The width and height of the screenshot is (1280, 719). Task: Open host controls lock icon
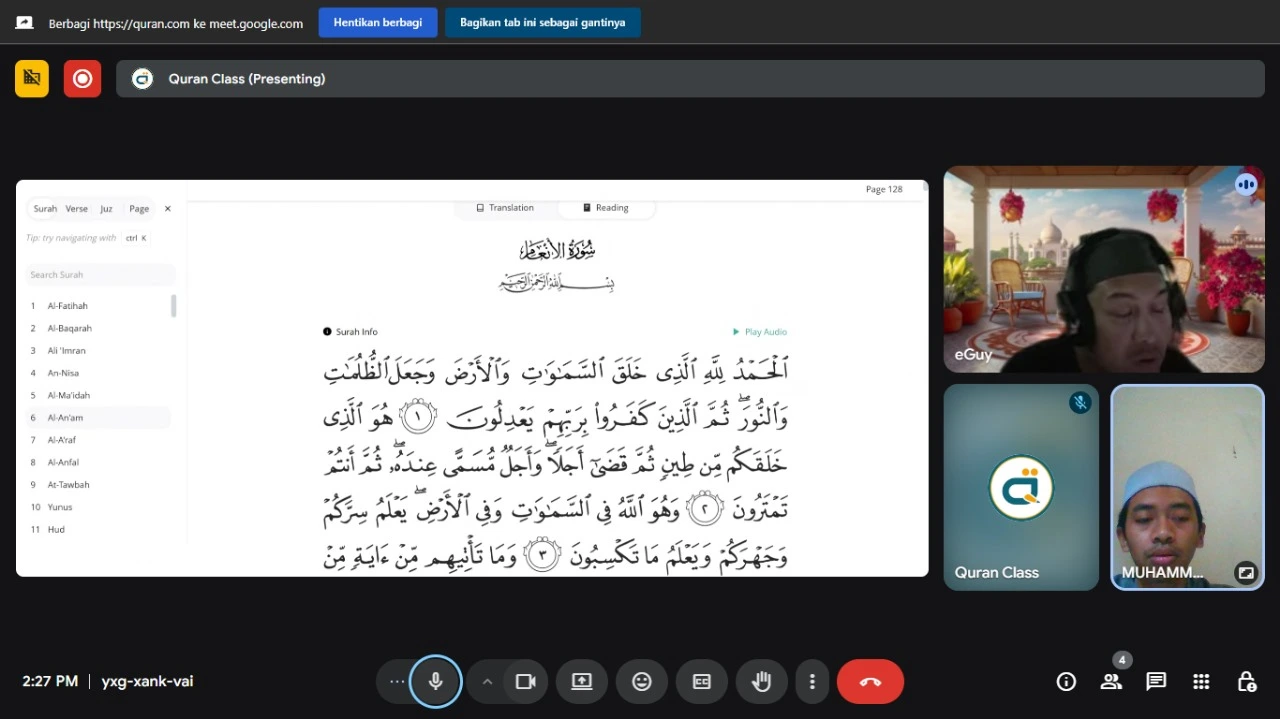tap(1246, 682)
